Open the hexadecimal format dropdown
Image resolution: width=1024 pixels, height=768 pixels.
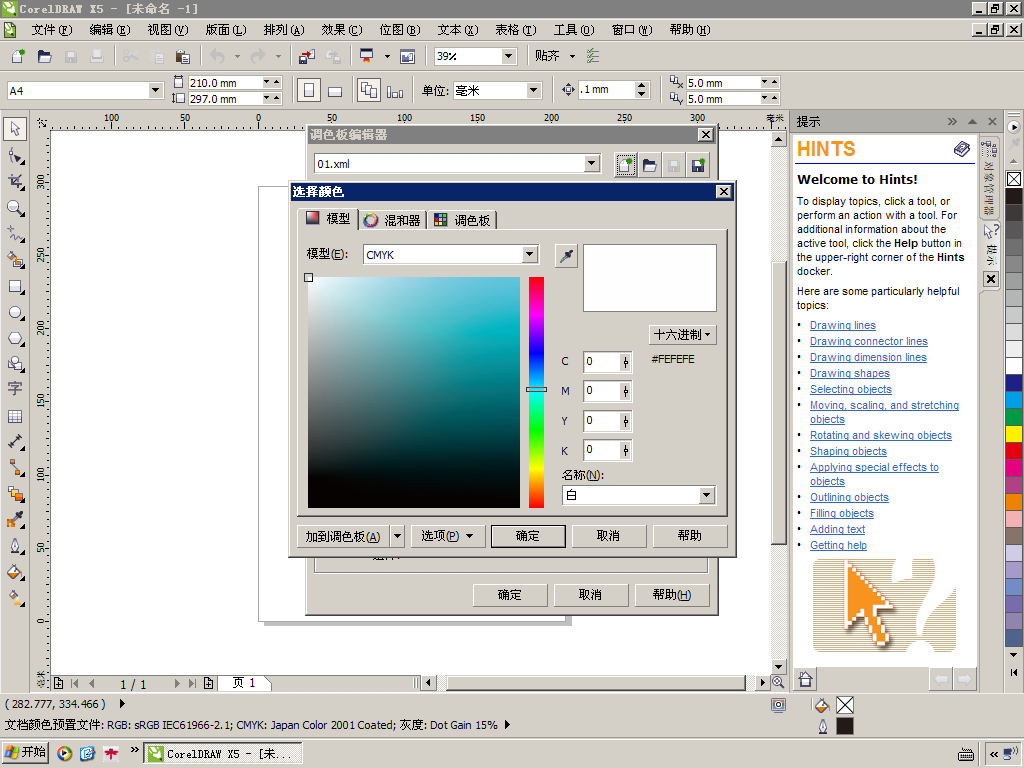[682, 334]
